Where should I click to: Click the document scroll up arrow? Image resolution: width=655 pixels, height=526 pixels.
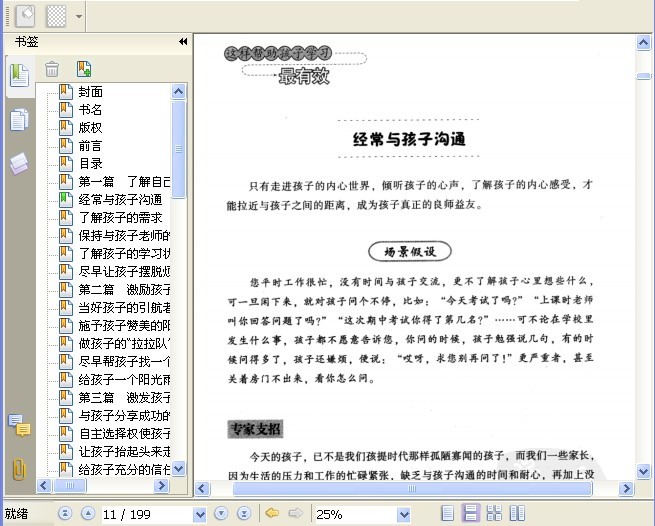(x=643, y=43)
